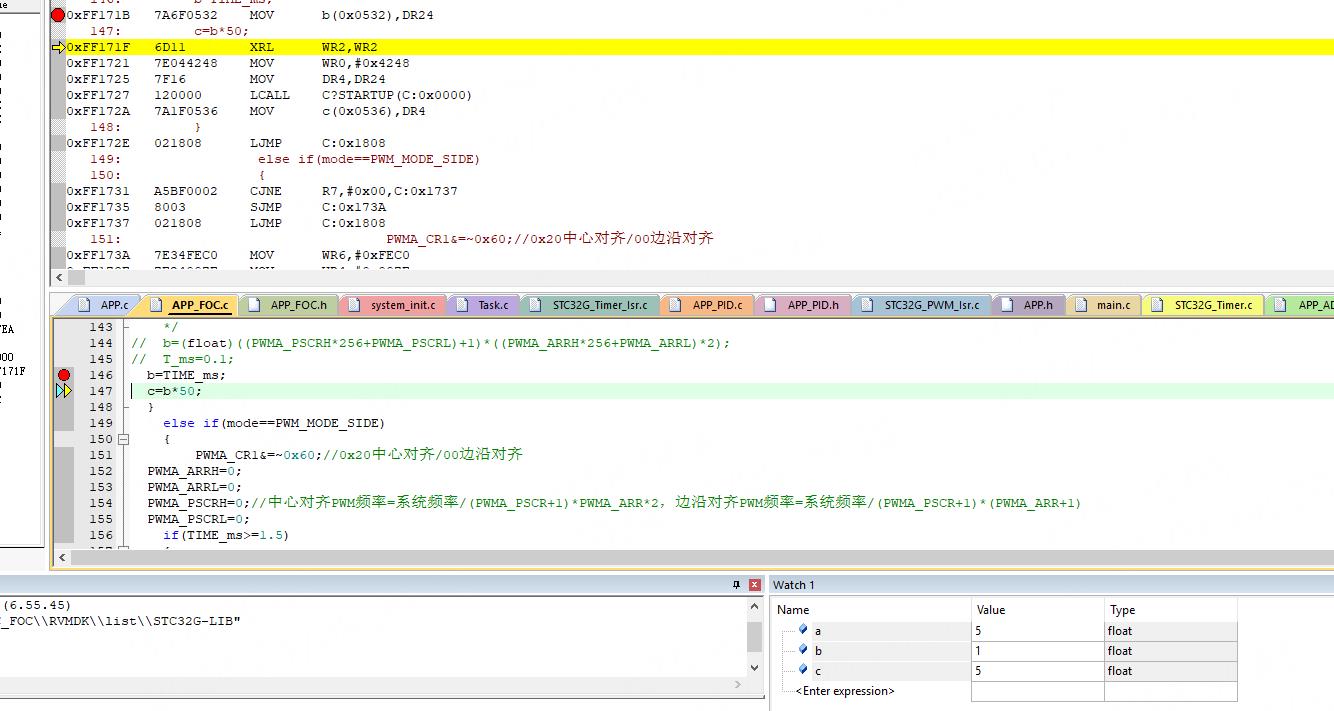Open the APP_PID.h tab
The width and height of the screenshot is (1334, 711).
804,305
